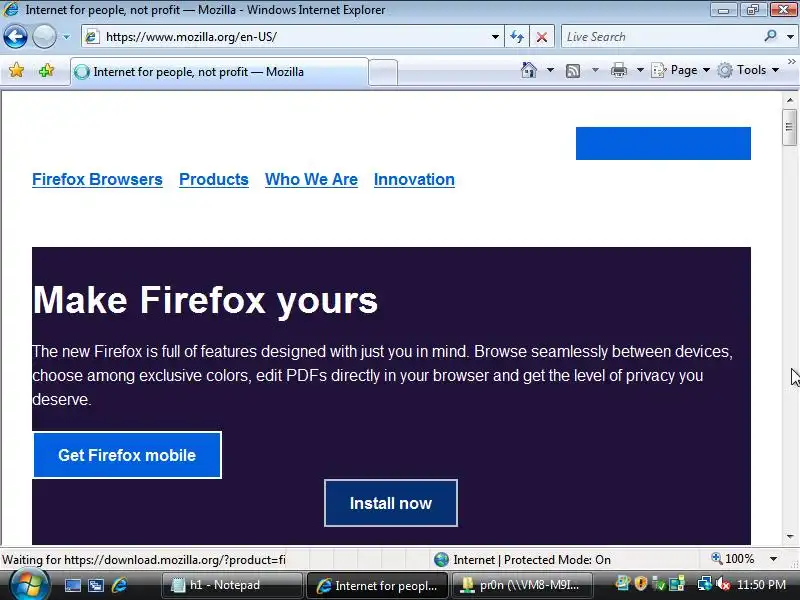Click the status bar Waiting for download text
This screenshot has height=600, width=800.
[x=144, y=560]
